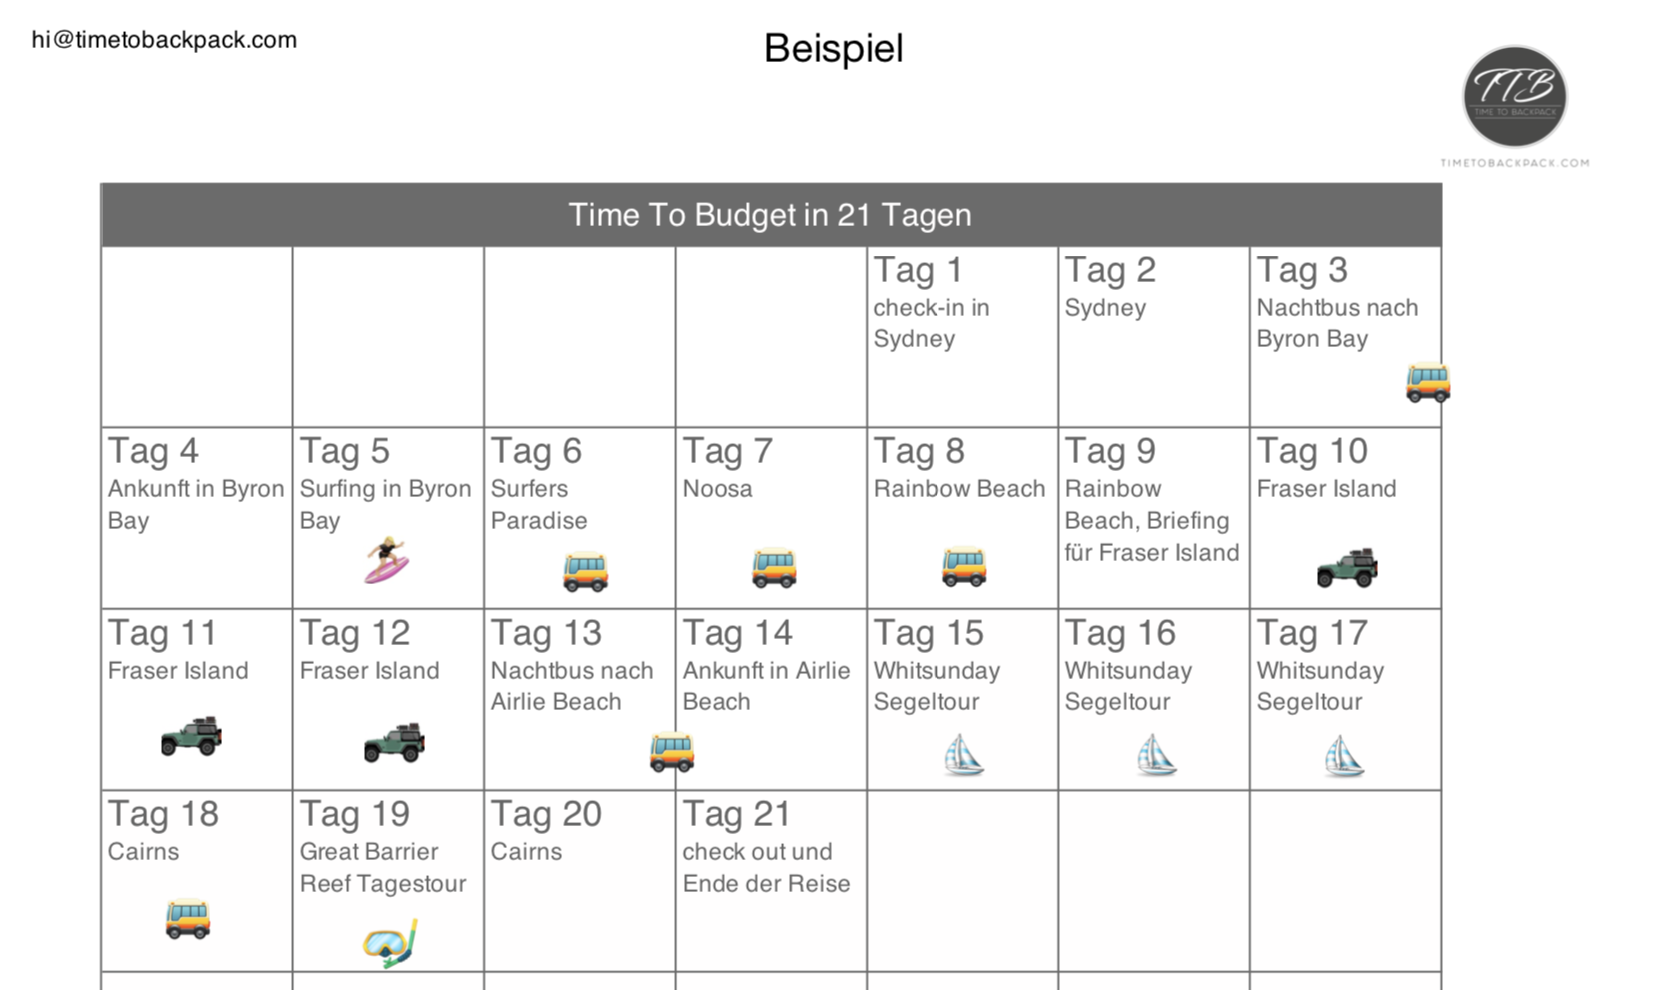This screenshot has width=1676, height=990.
Task: Click the timetobackpack.com text under logo
Action: (1514, 162)
